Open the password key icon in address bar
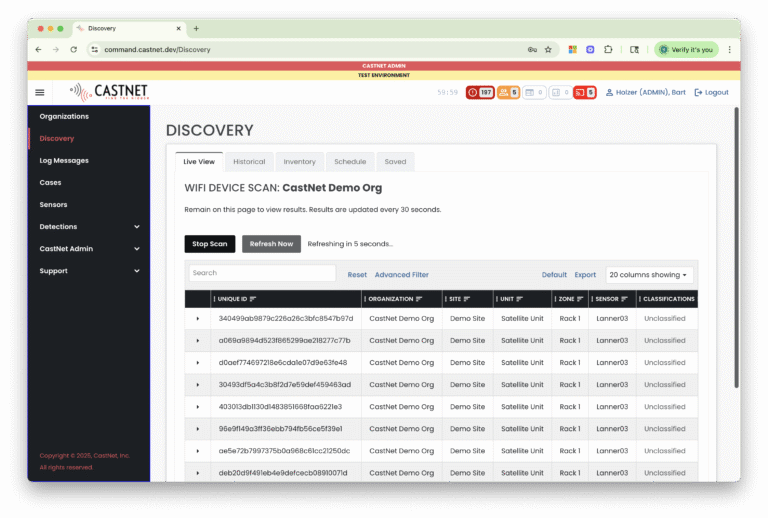Image resolution: width=768 pixels, height=518 pixels. tap(532, 49)
